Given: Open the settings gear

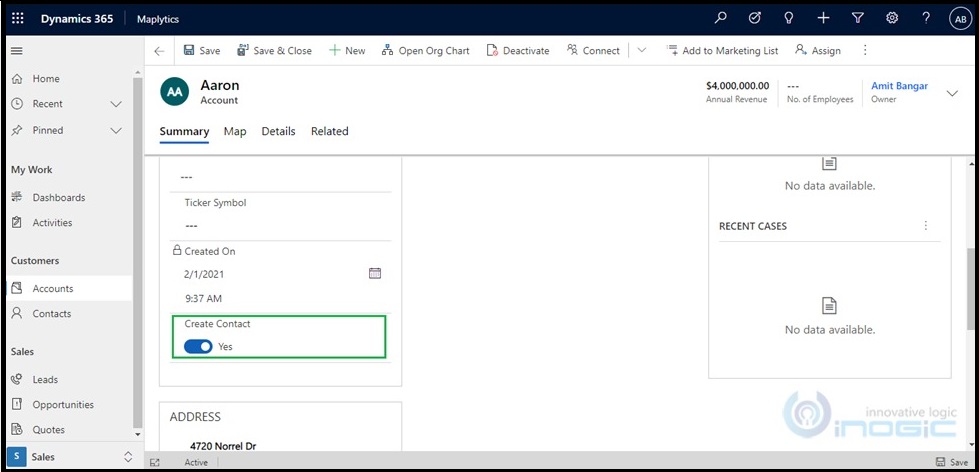Looking at the screenshot, I should pos(892,18).
